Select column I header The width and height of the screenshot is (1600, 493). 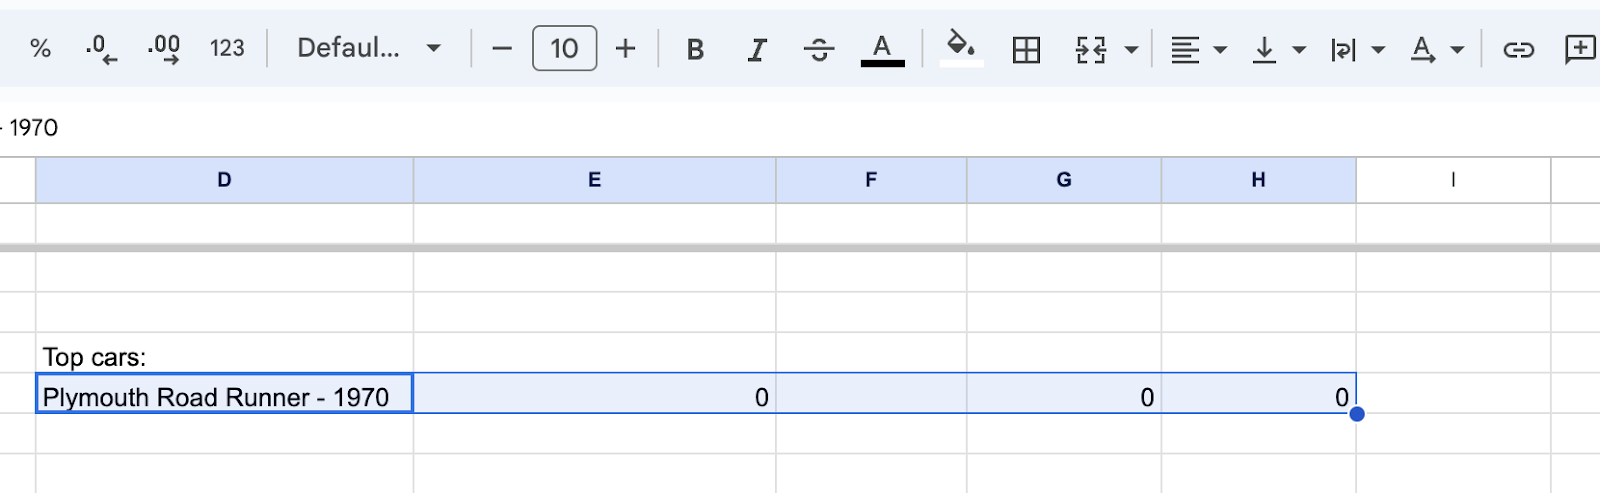point(1453,180)
